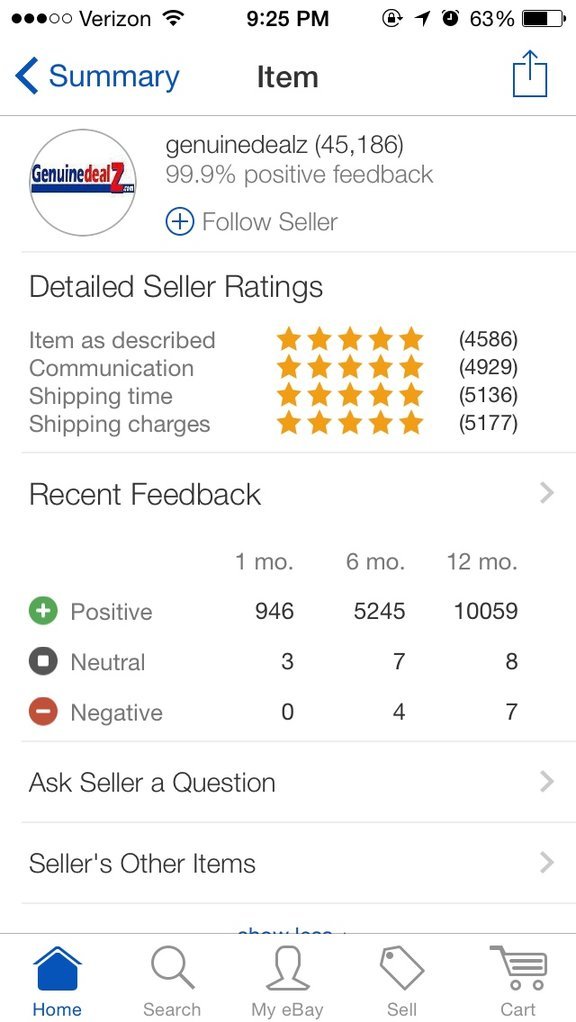This screenshot has width=576, height=1022.
Task: Tap the plus icon to follow seller
Action: 179,222
